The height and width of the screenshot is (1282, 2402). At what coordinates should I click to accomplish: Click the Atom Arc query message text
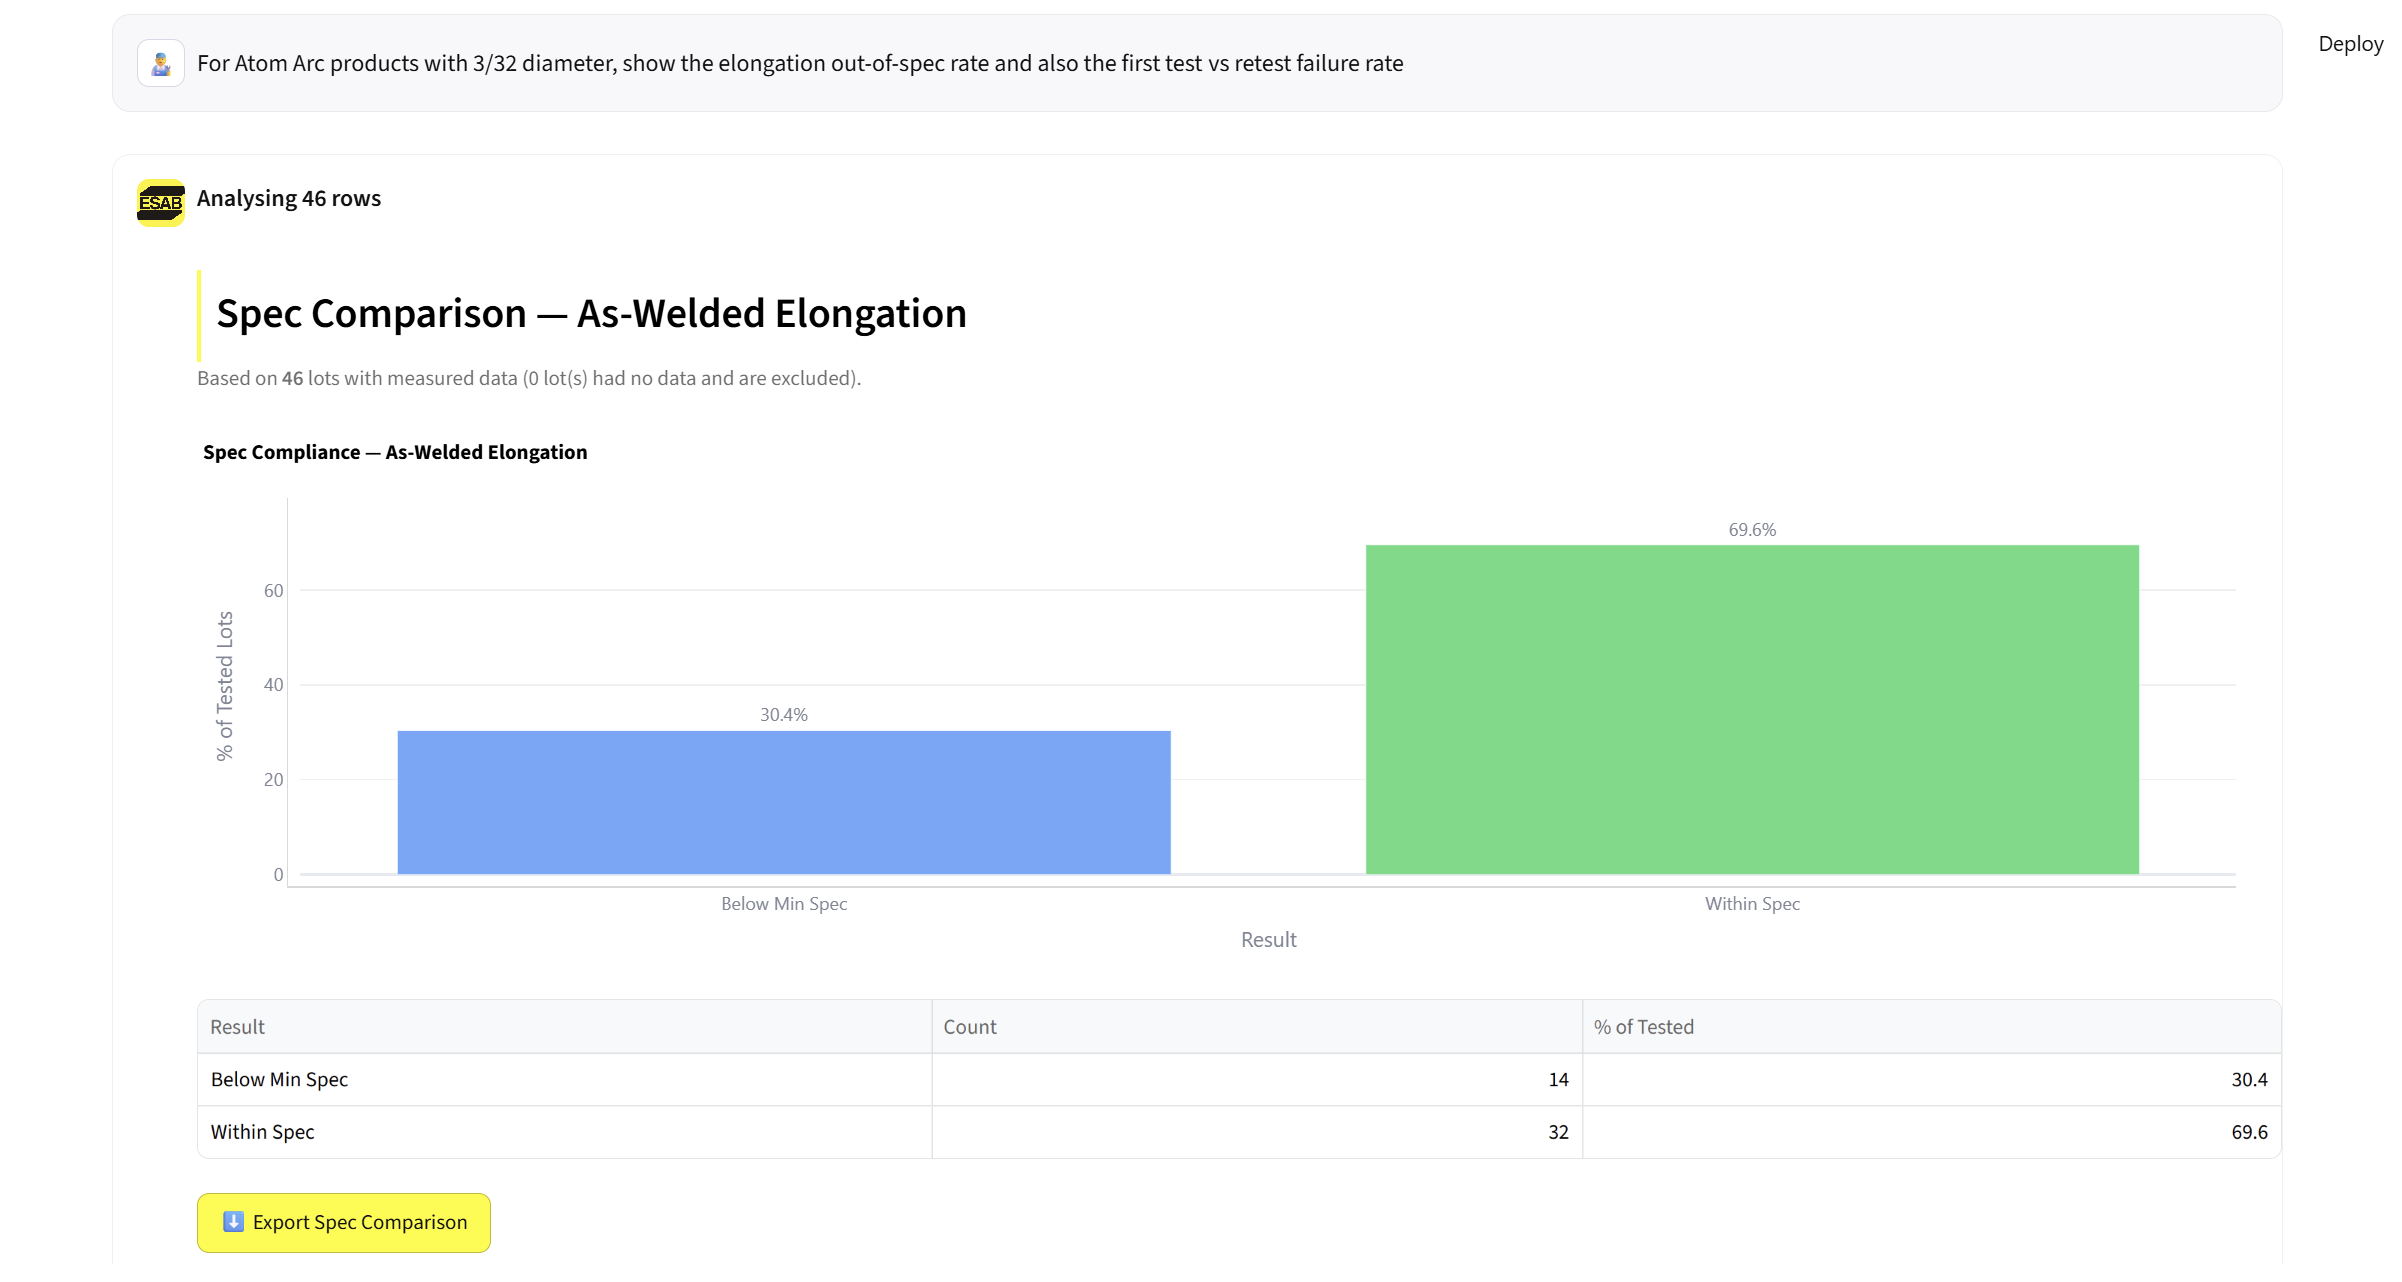click(800, 63)
